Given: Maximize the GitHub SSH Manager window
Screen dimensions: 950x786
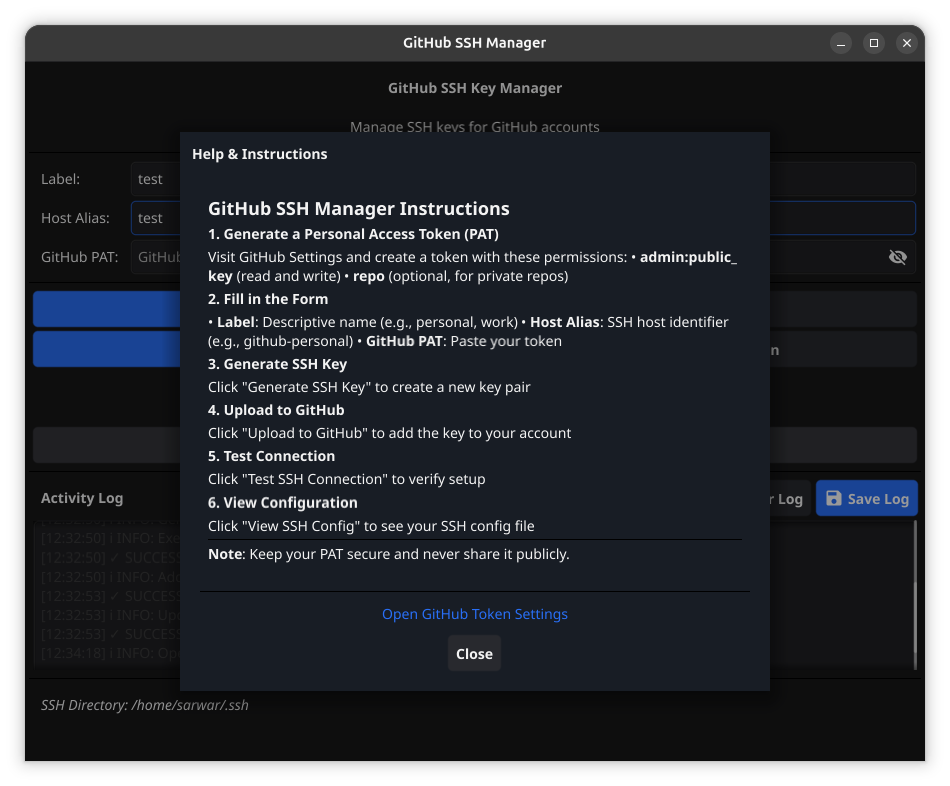Looking at the screenshot, I should coord(874,43).
